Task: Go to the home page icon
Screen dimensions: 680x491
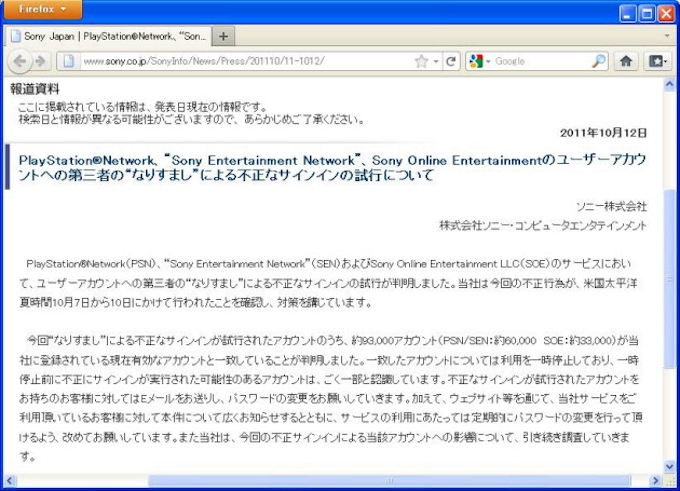Action: (x=626, y=61)
